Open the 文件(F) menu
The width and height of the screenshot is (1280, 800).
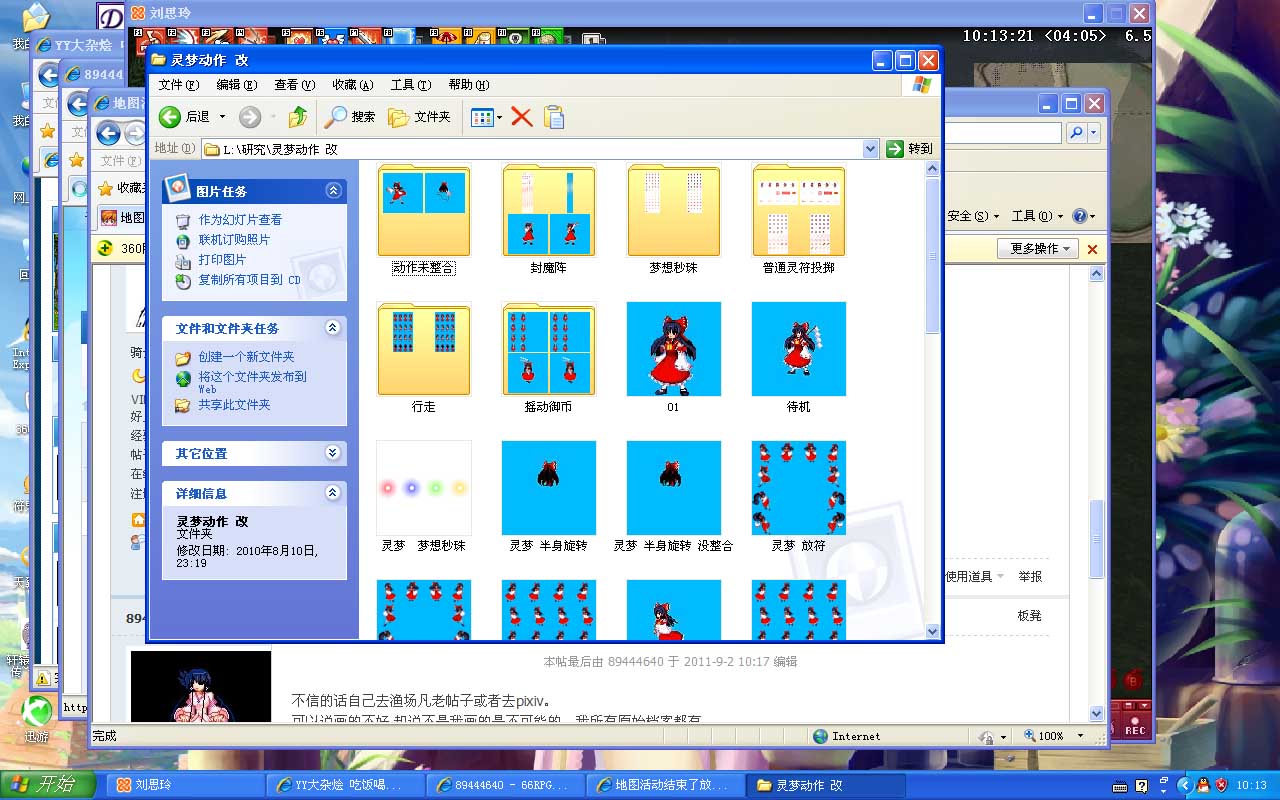[x=179, y=85]
